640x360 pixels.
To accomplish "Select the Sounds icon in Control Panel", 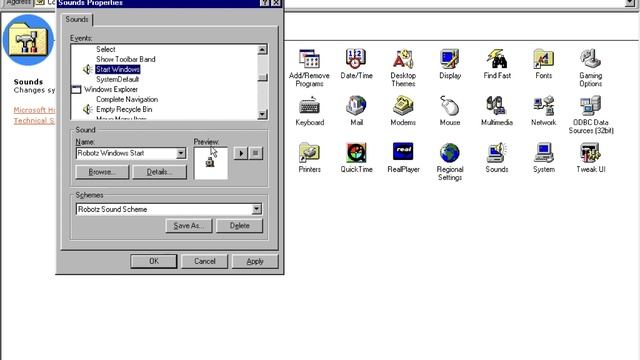I will 497,153.
